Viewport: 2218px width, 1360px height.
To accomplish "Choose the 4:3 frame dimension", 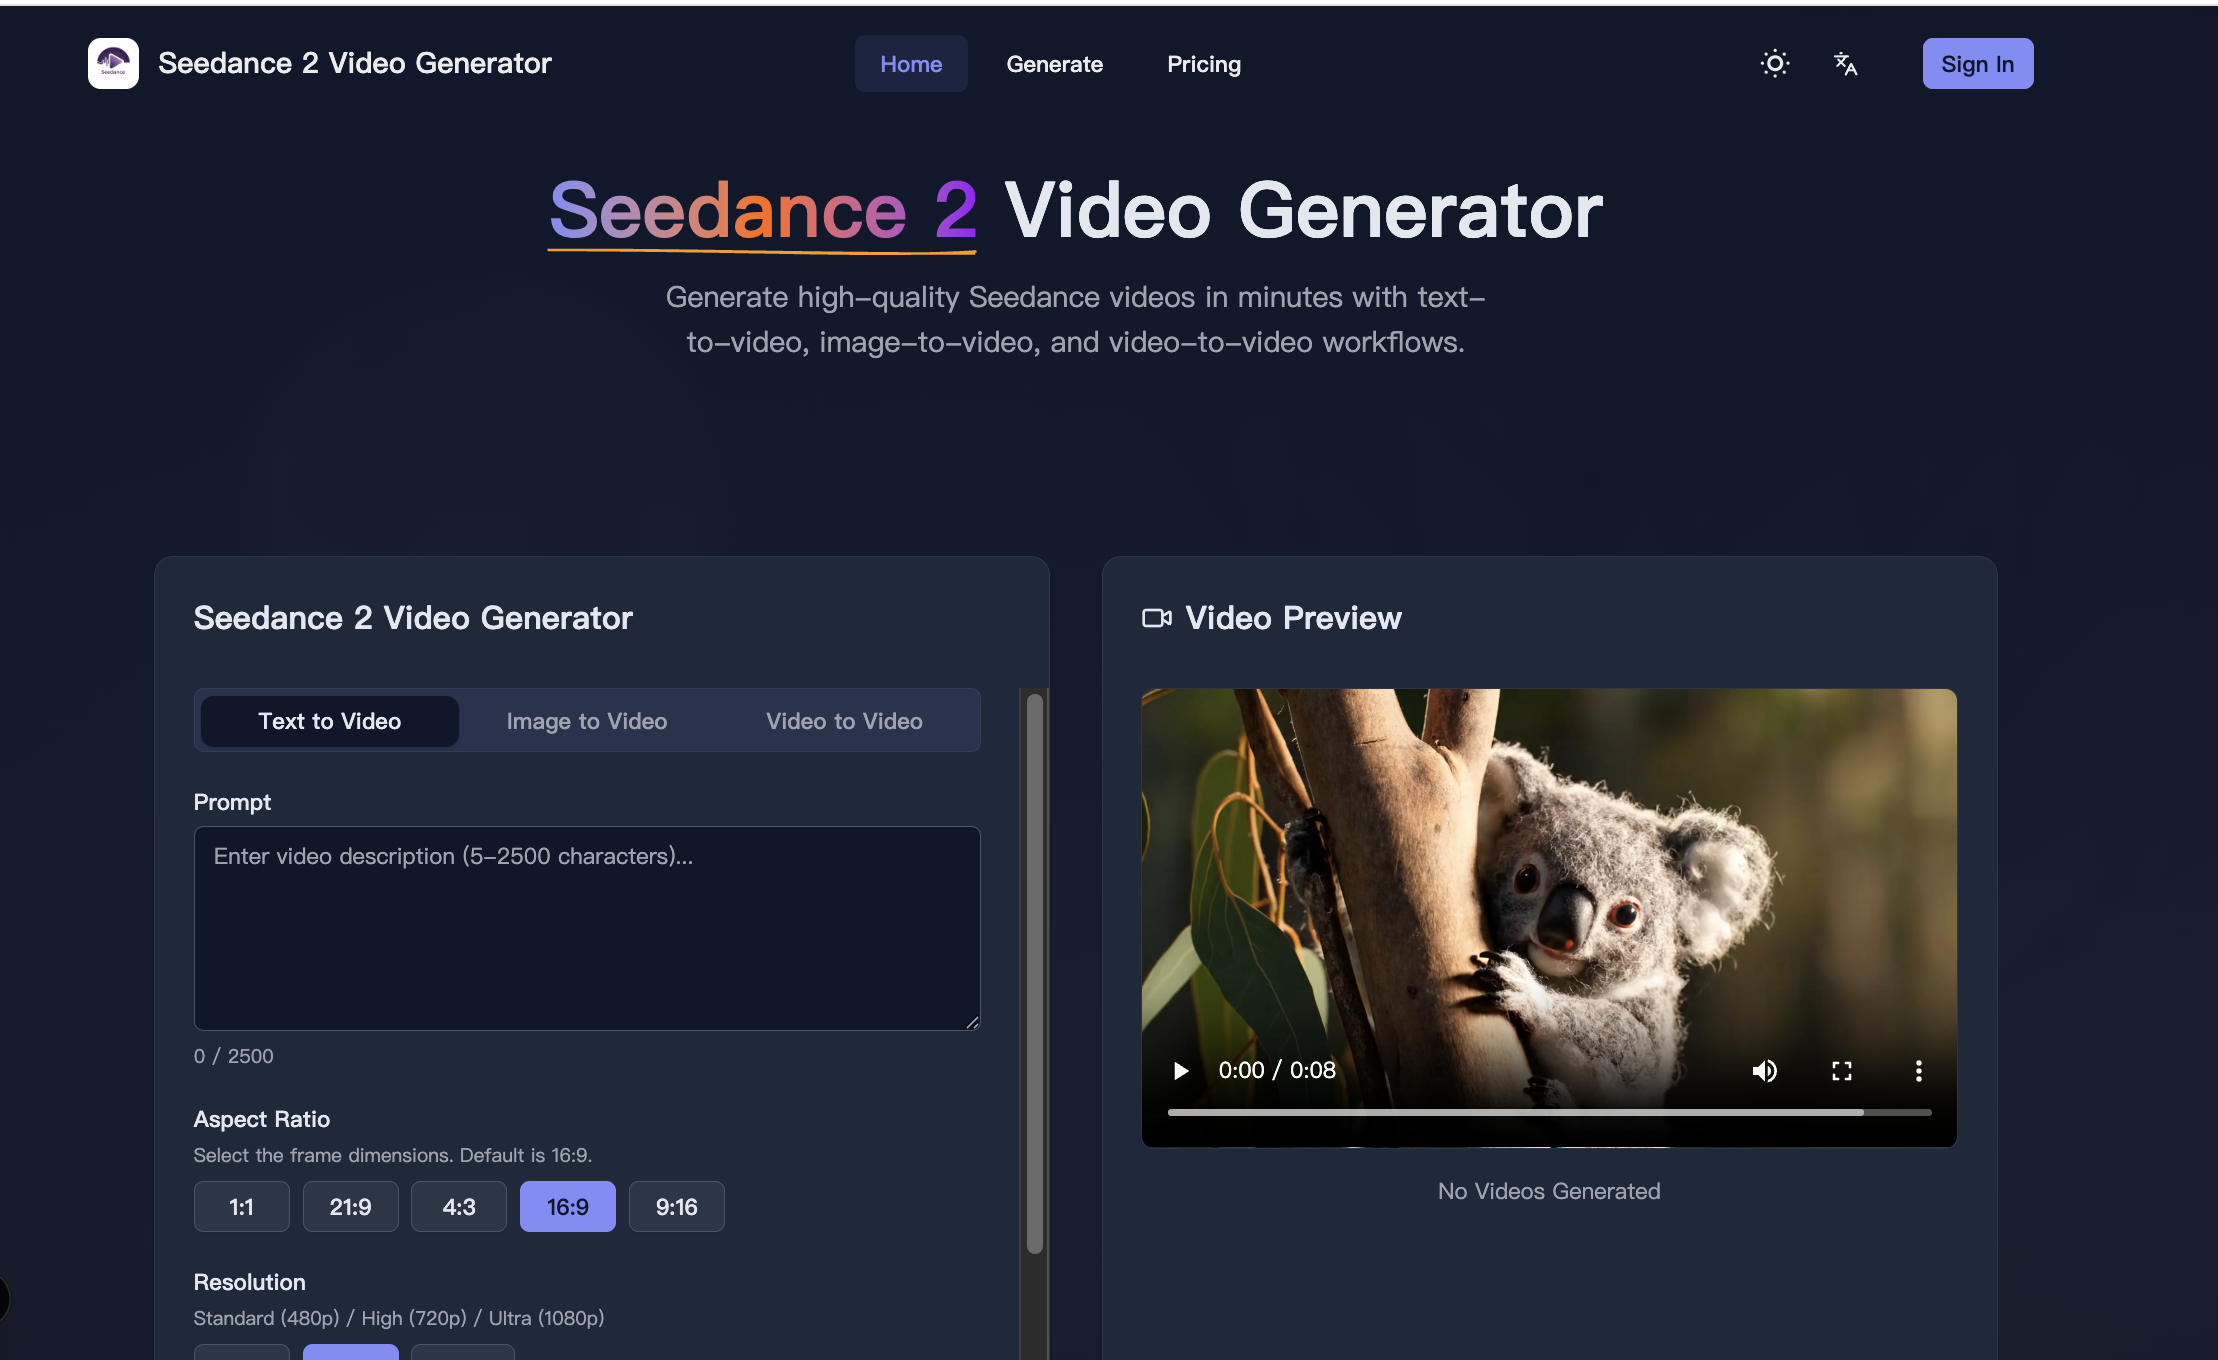I will (458, 1206).
